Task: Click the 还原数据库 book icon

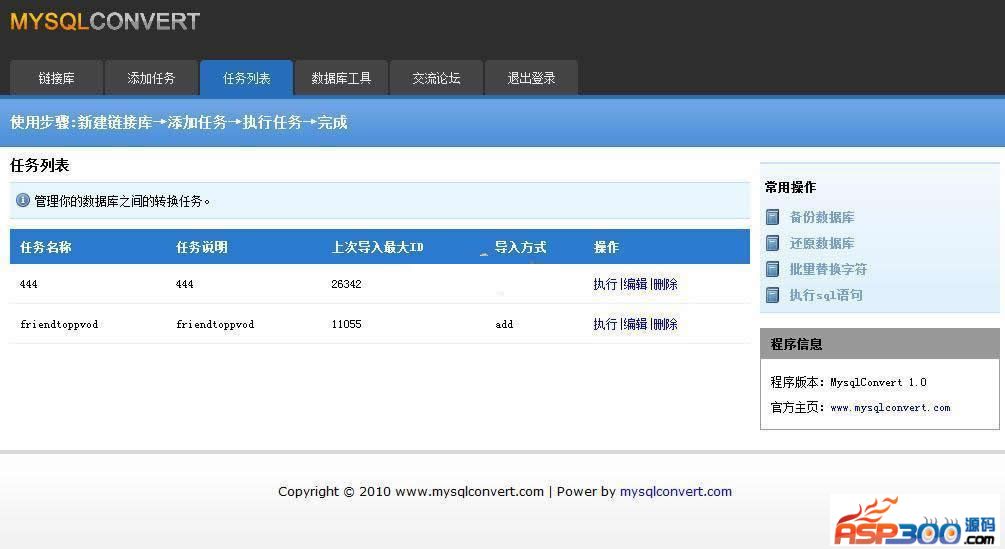Action: tap(773, 243)
